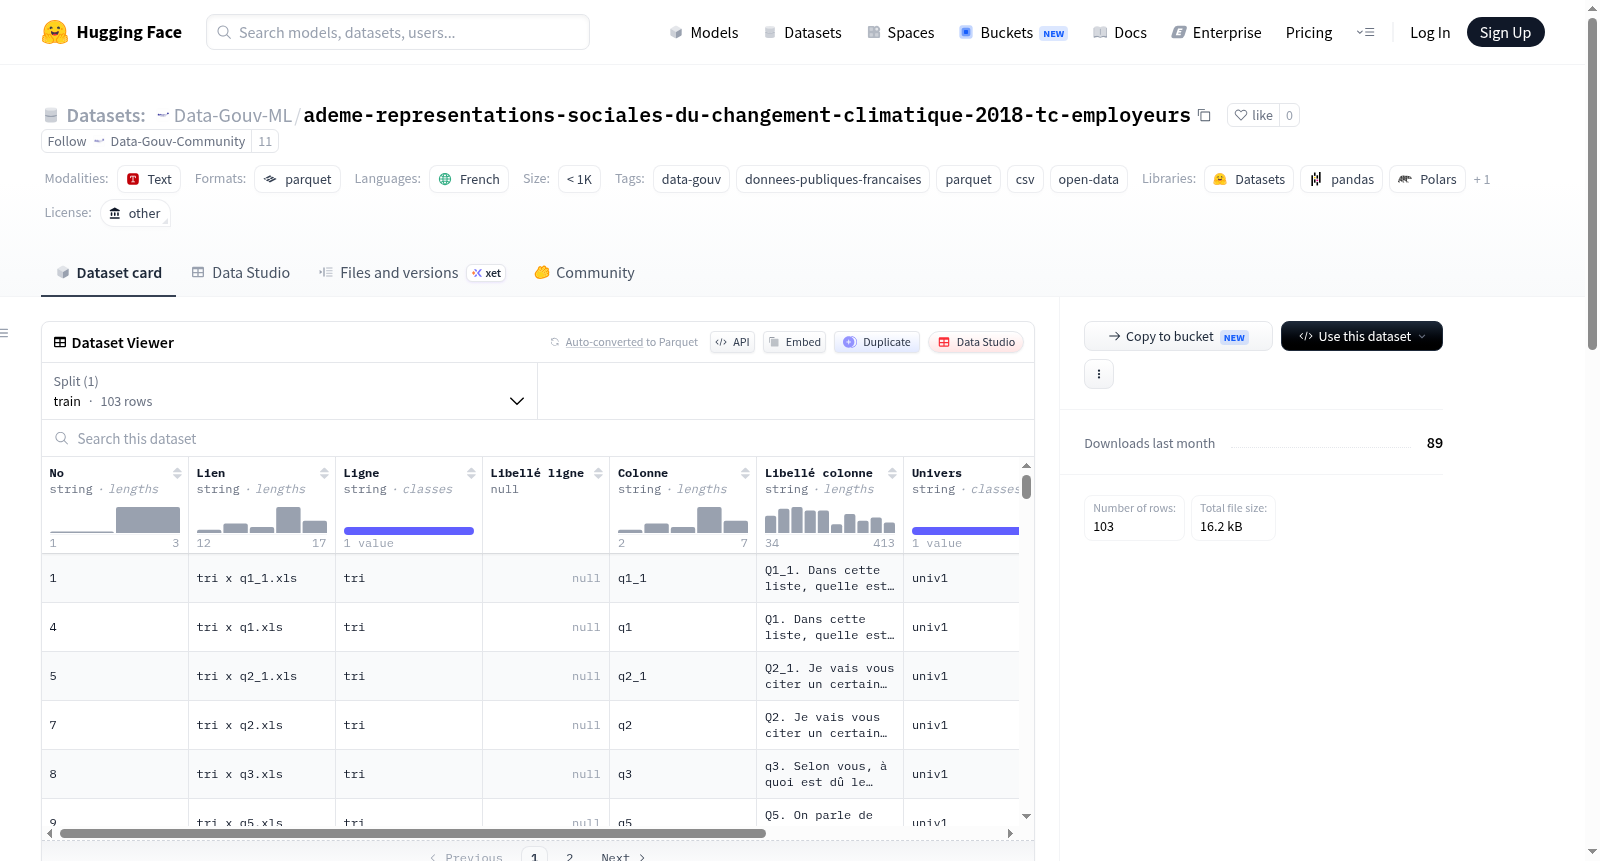The image size is (1600, 861).
Task: Open the Community tab
Action: tap(584, 272)
